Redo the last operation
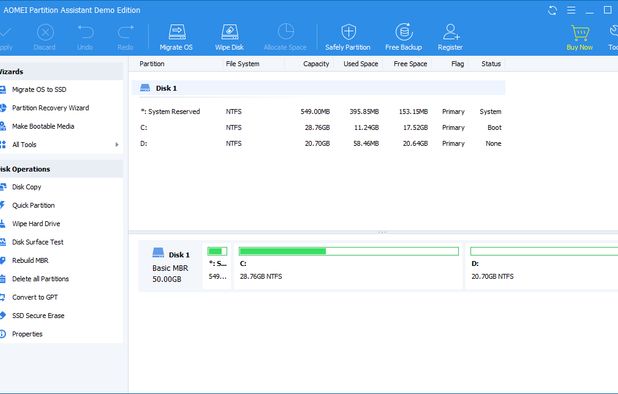This screenshot has width=618, height=394. pyautogui.click(x=125, y=37)
